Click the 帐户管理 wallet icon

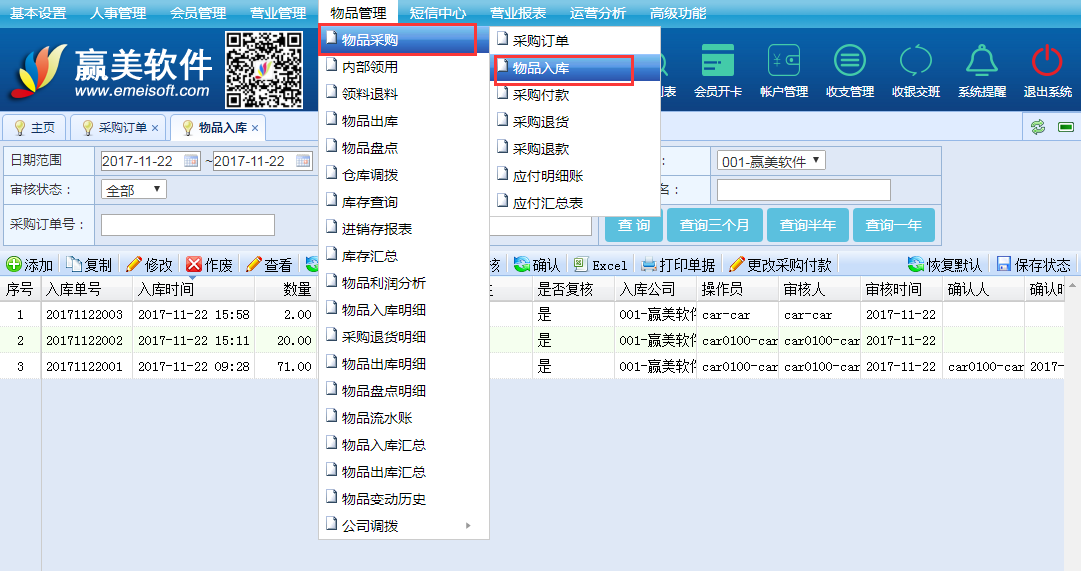(783, 62)
